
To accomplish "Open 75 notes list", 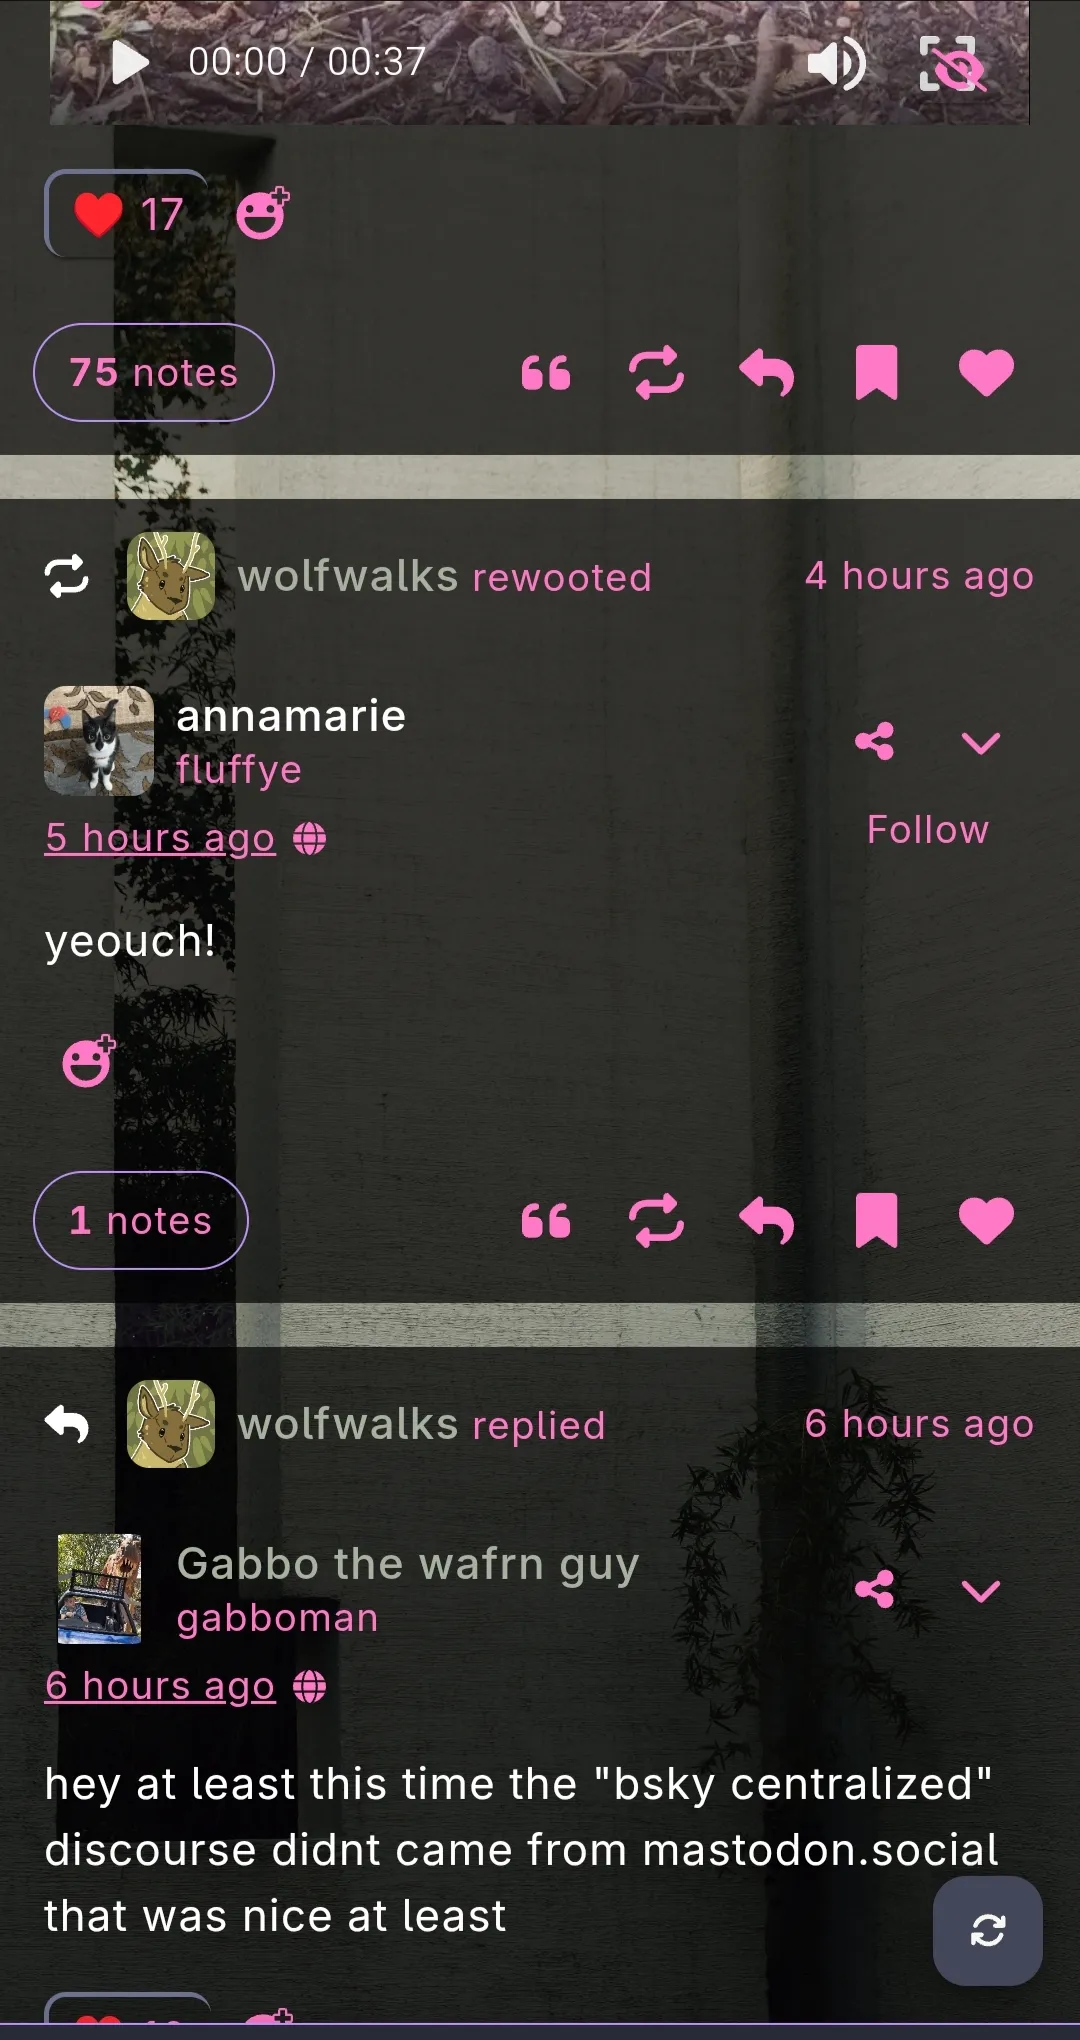I will click(x=154, y=373).
